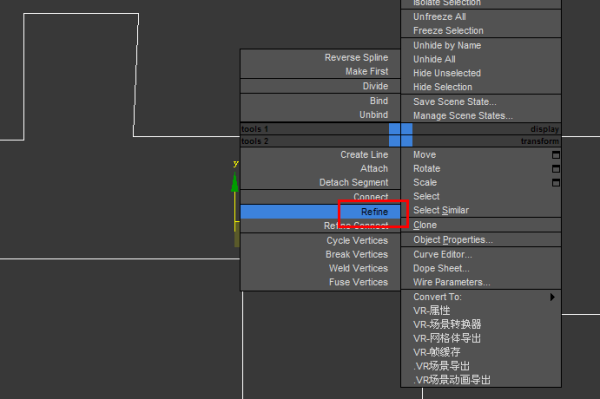Click Freeze Selection entry
Screen dimensions: 600x399
coord(448,31)
